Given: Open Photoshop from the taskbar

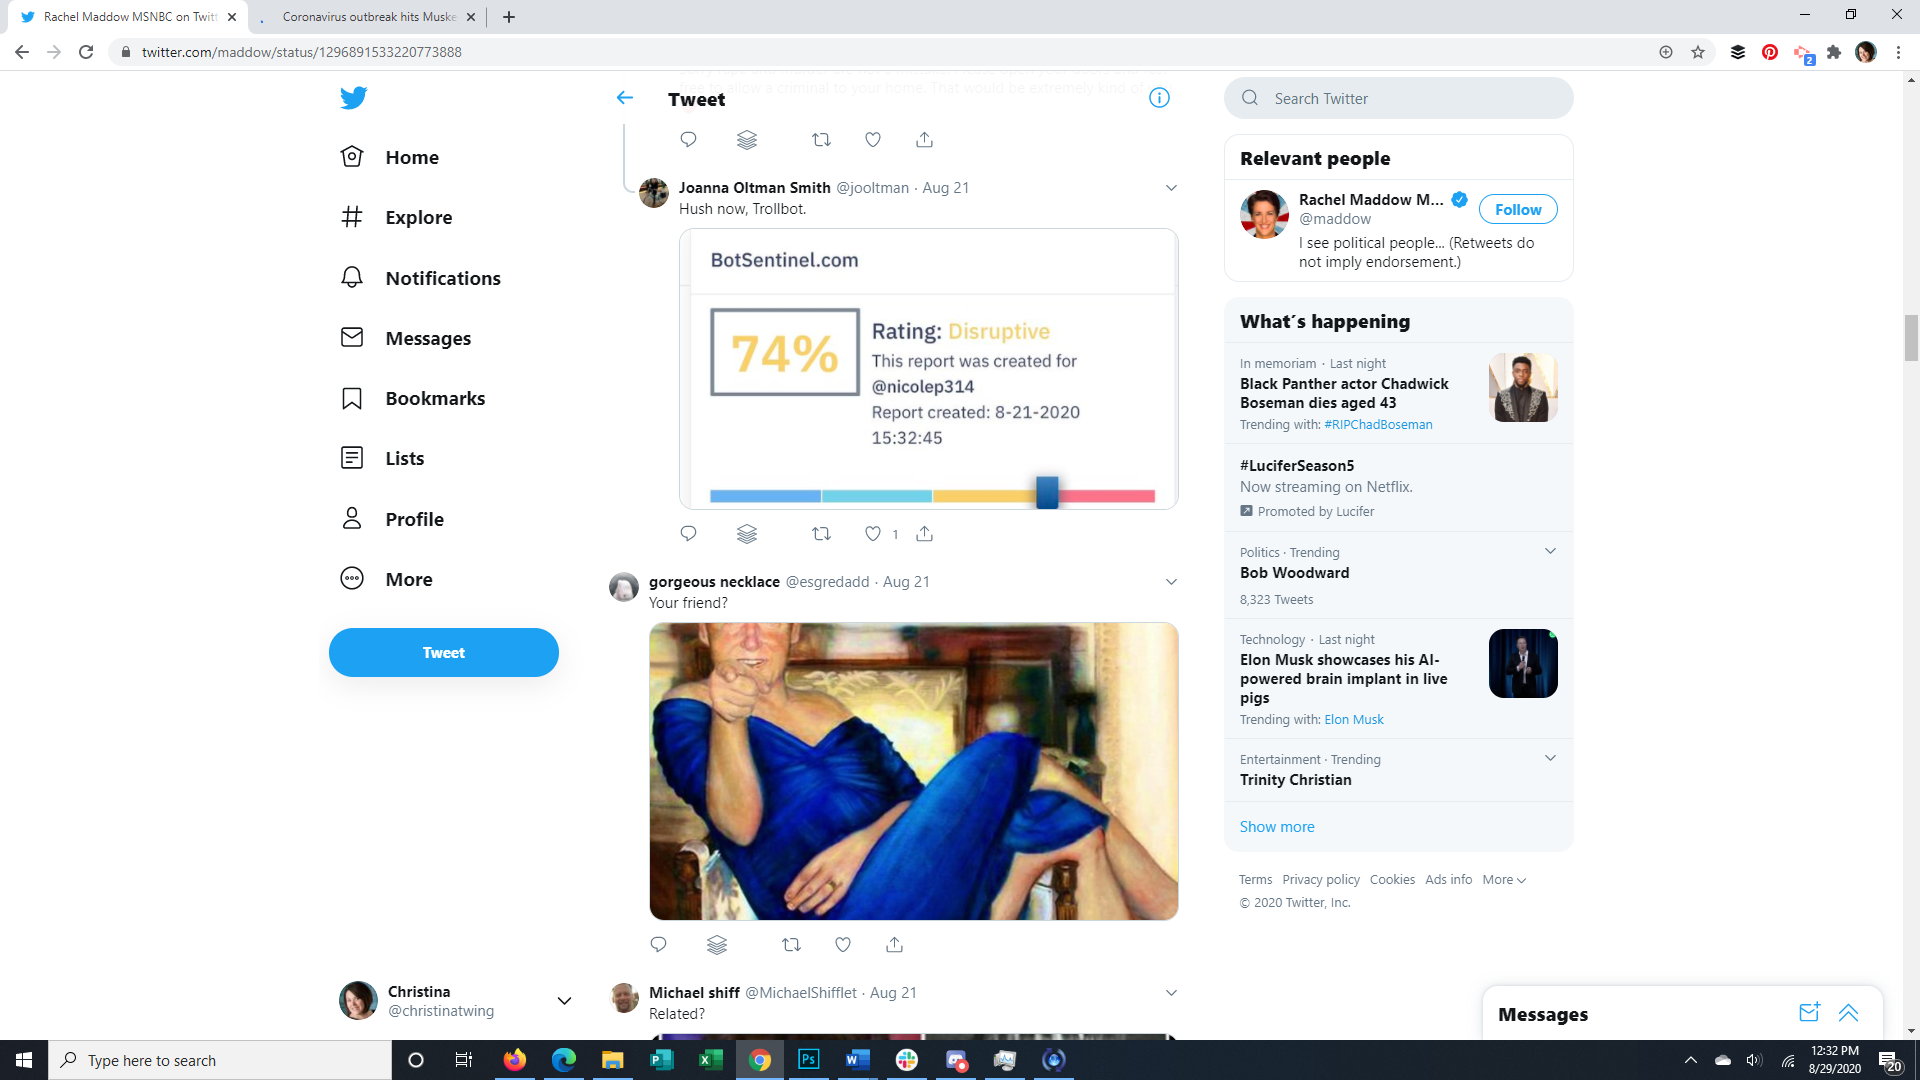Looking at the screenshot, I should pyautogui.click(x=808, y=1060).
